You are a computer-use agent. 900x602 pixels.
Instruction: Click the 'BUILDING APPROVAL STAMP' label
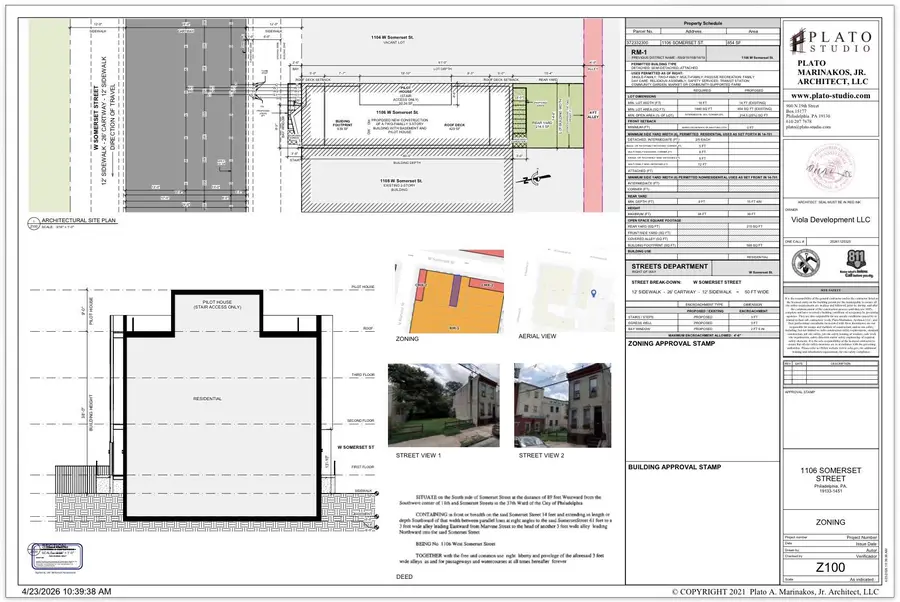click(674, 467)
